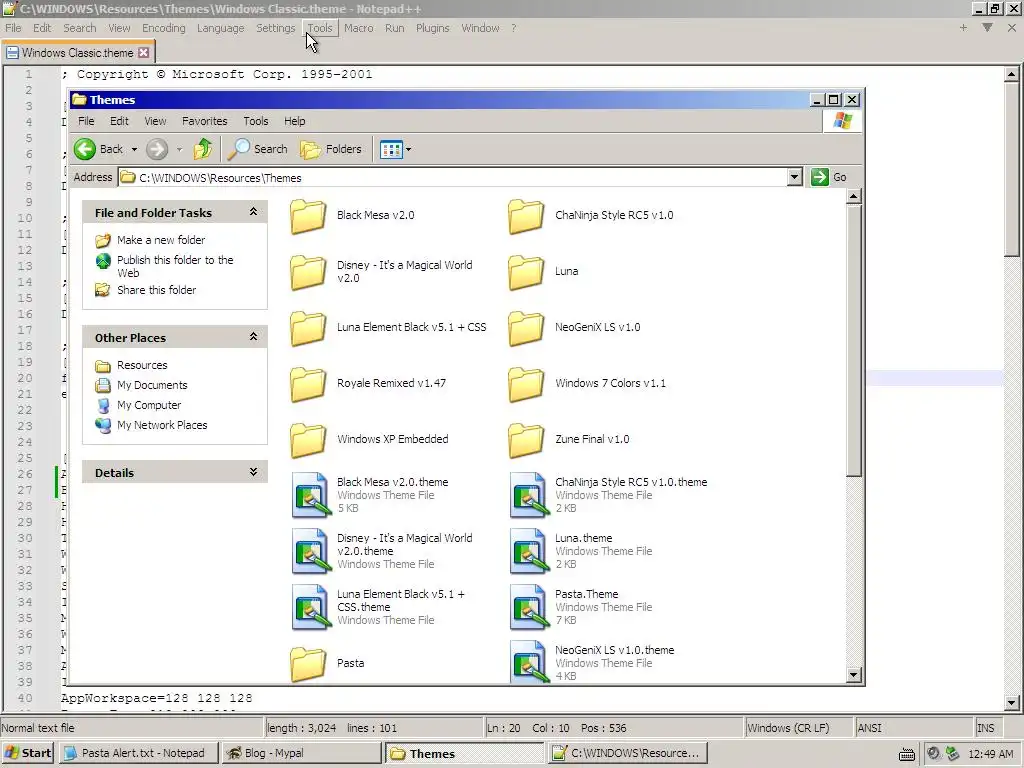Click the ANSI encoding status bar entry
Screen dimensions: 1024x768
(913, 728)
